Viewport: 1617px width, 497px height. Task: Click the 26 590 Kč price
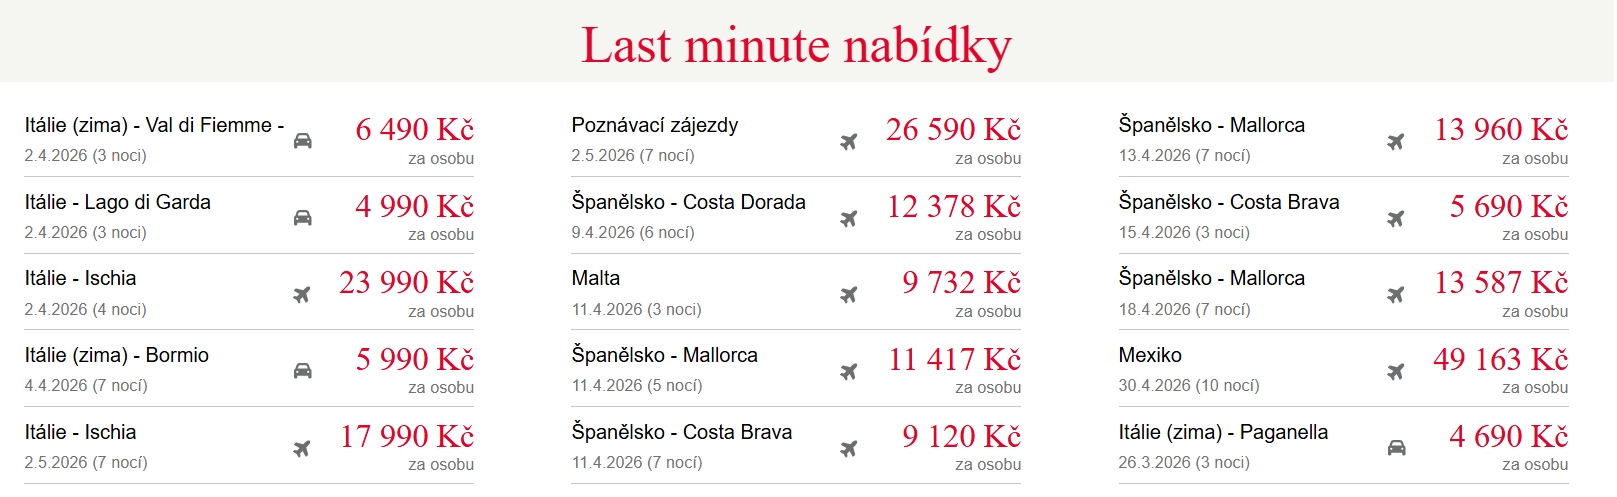pos(953,130)
